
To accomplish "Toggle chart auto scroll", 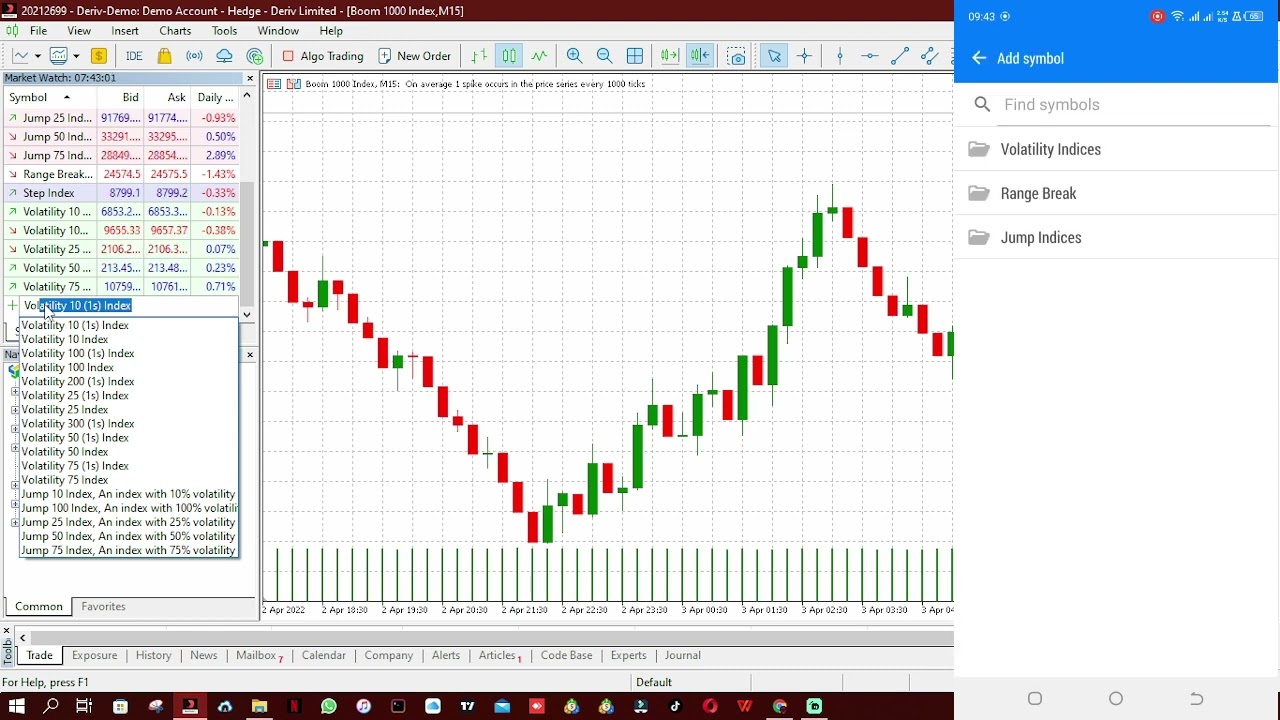I will 669,56.
